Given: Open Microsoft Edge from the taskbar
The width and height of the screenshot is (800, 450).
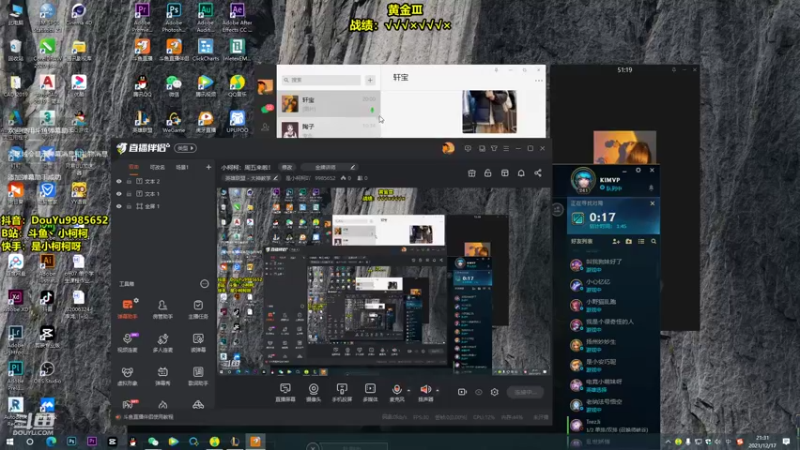Looking at the screenshot, I should pos(51,441).
